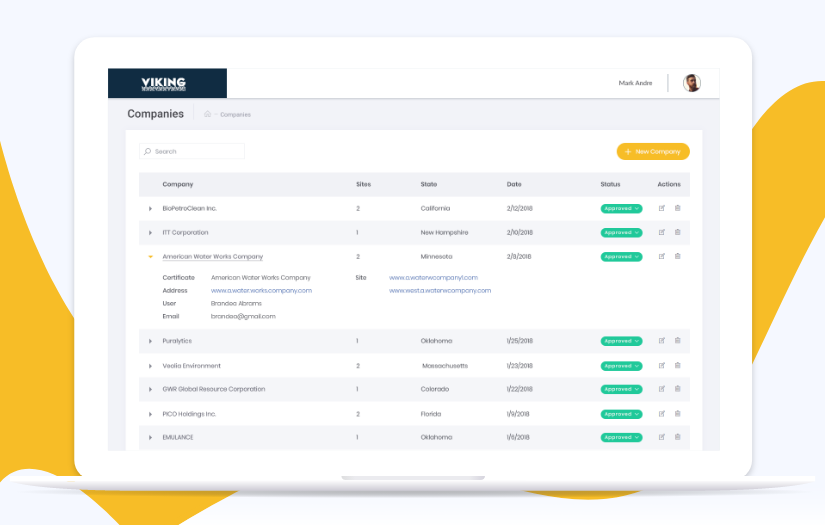Image resolution: width=825 pixels, height=525 pixels.
Task: Open BioPetroClean Approved status dropdown
Action: (x=621, y=208)
